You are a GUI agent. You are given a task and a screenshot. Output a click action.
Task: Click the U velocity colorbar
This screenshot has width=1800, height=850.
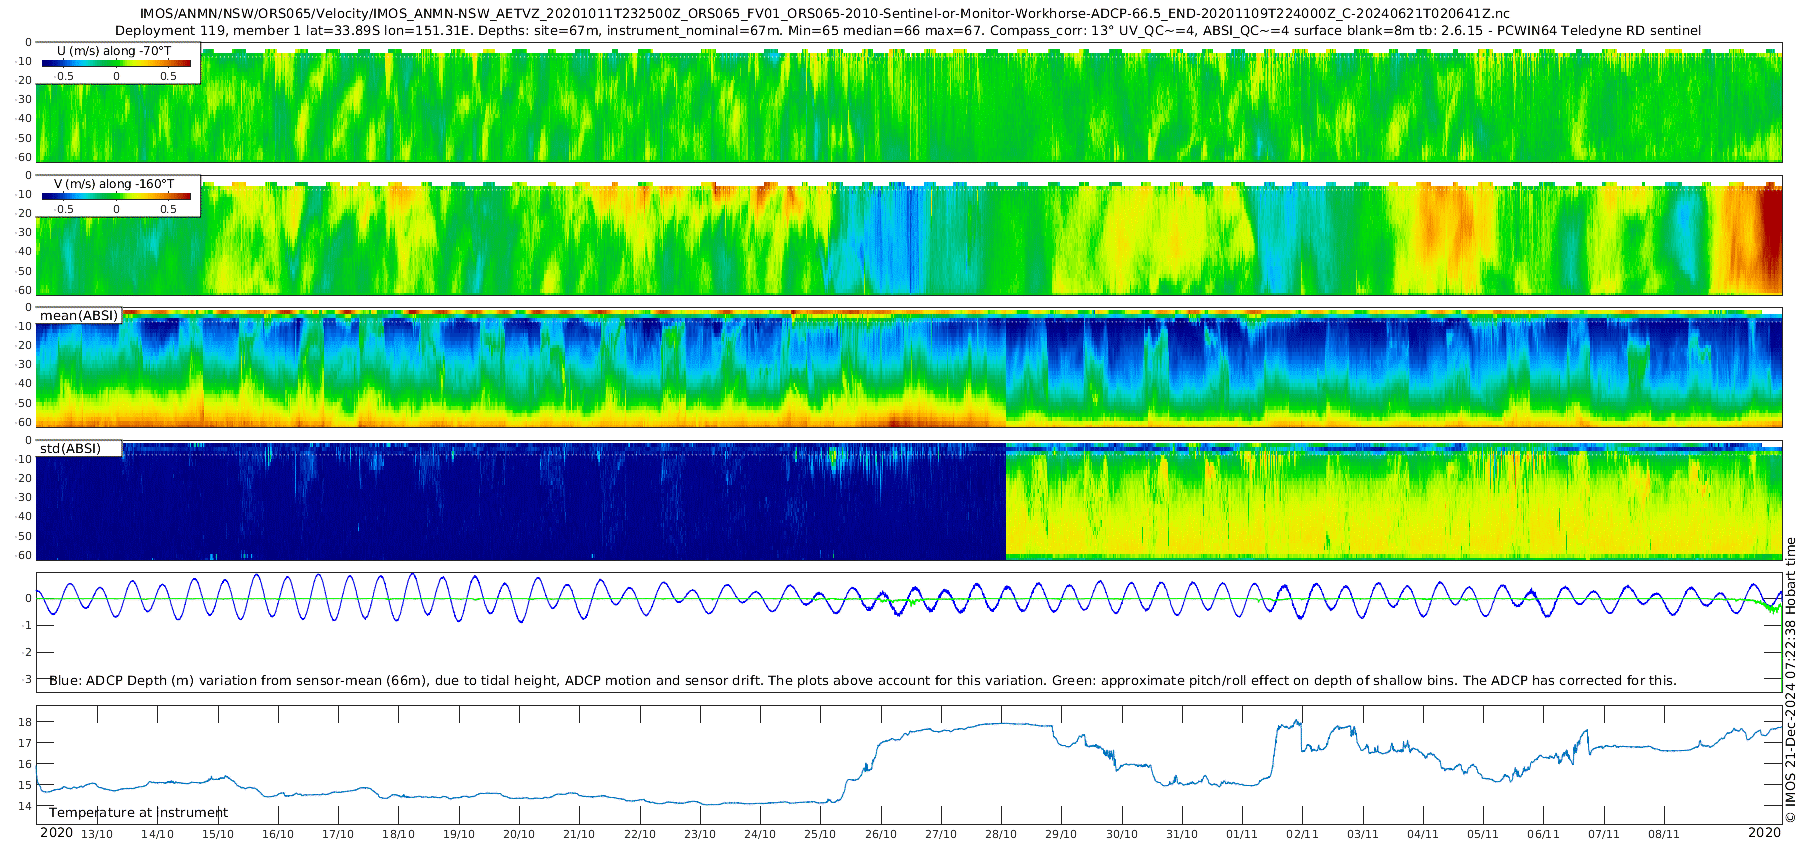coord(116,63)
